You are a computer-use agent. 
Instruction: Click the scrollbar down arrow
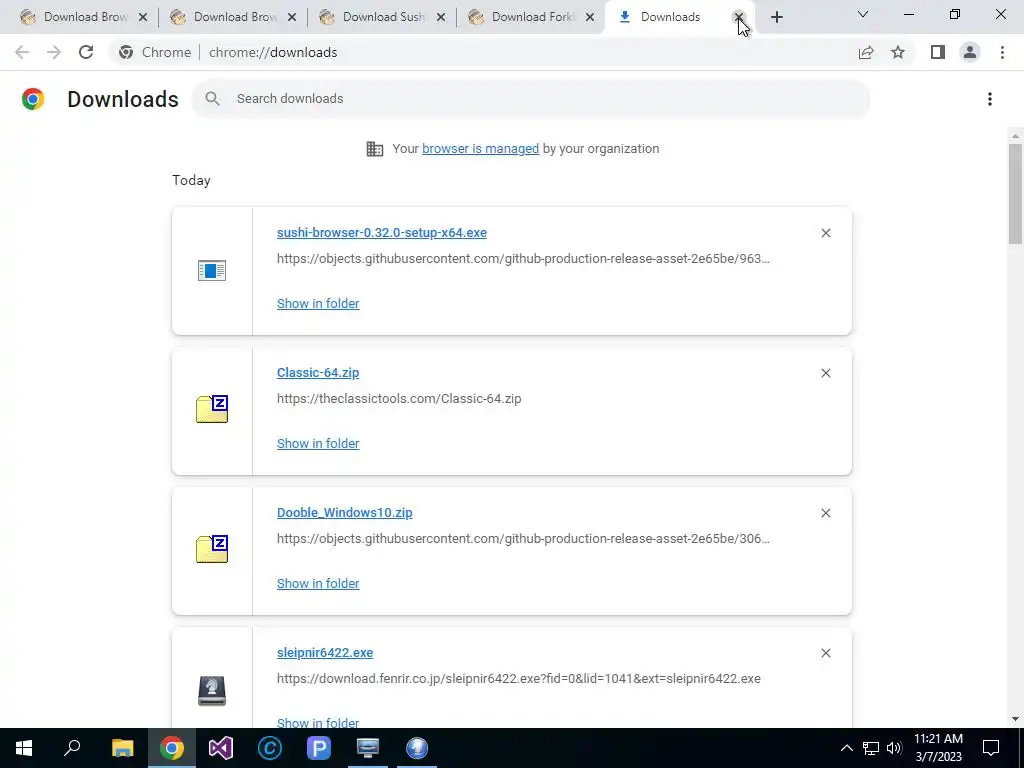[1015, 719]
